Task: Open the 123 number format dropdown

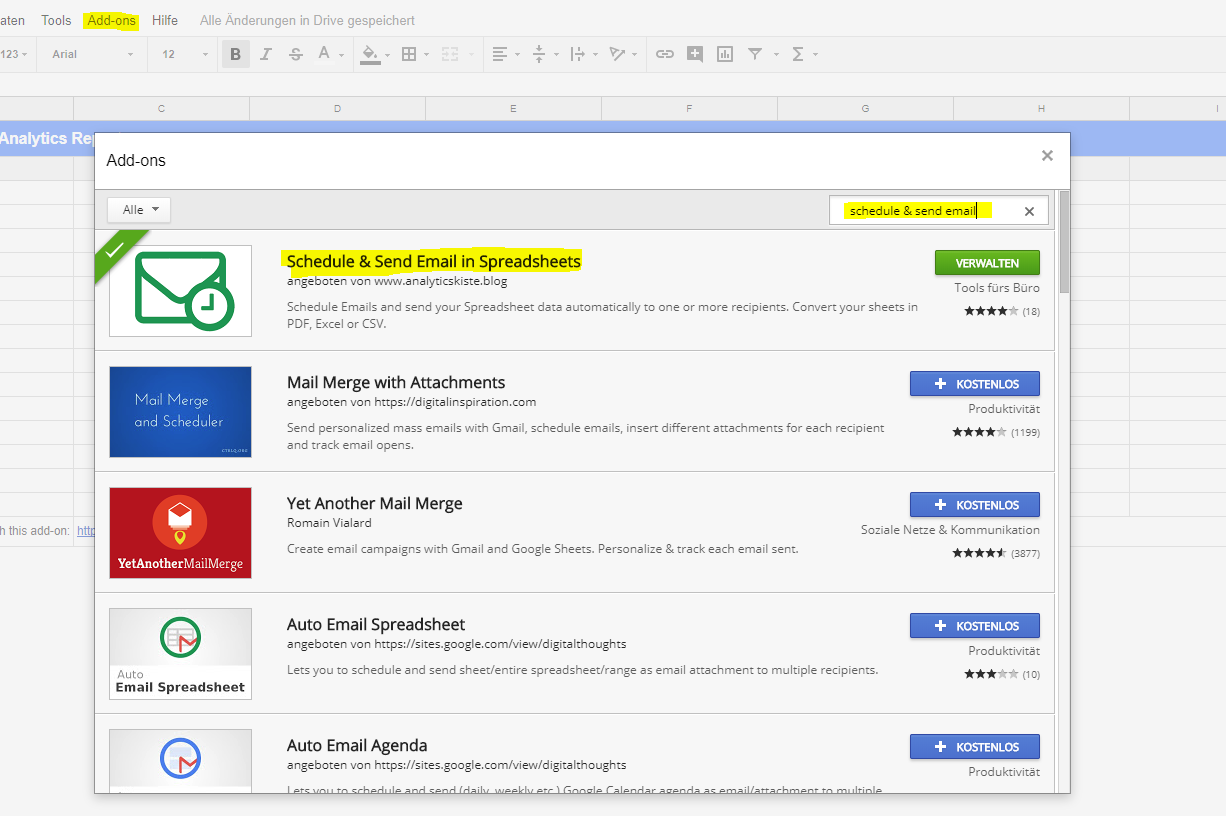Action: [x=14, y=54]
